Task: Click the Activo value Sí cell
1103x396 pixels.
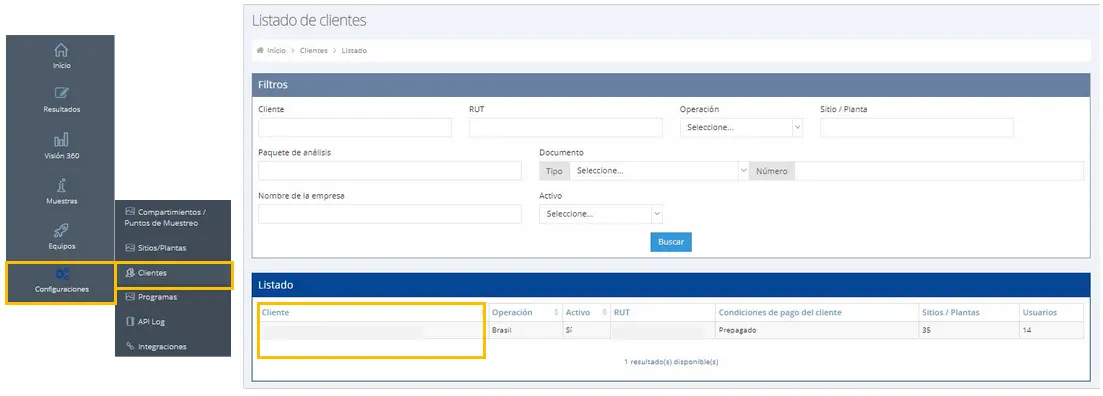Action: [586, 330]
